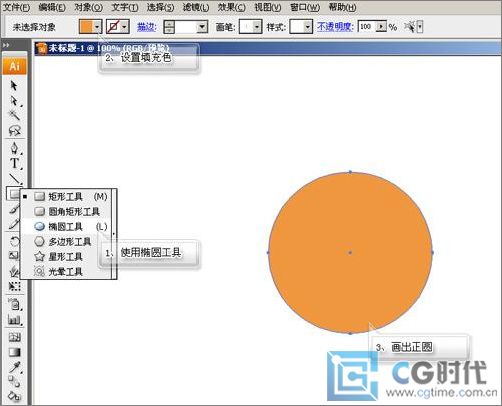502x406 pixels.
Task: Select the Blend tool
Action: pos(14,381)
